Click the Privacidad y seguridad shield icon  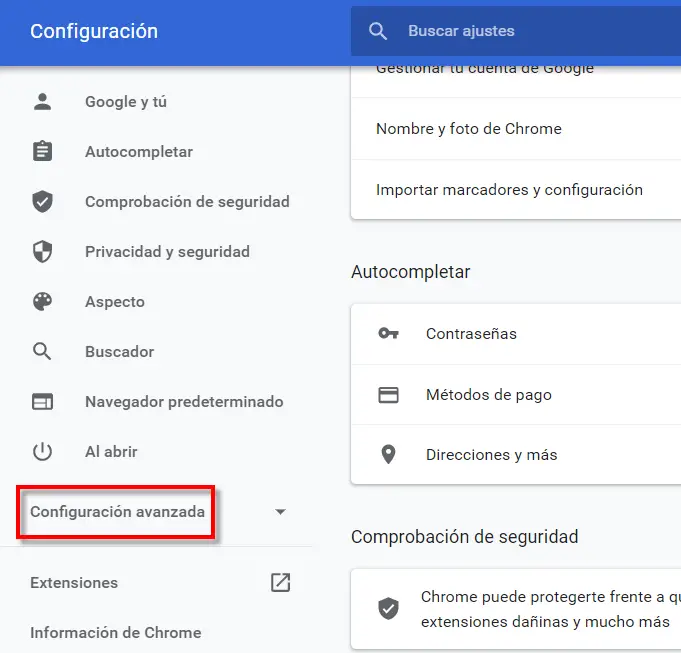click(42, 252)
